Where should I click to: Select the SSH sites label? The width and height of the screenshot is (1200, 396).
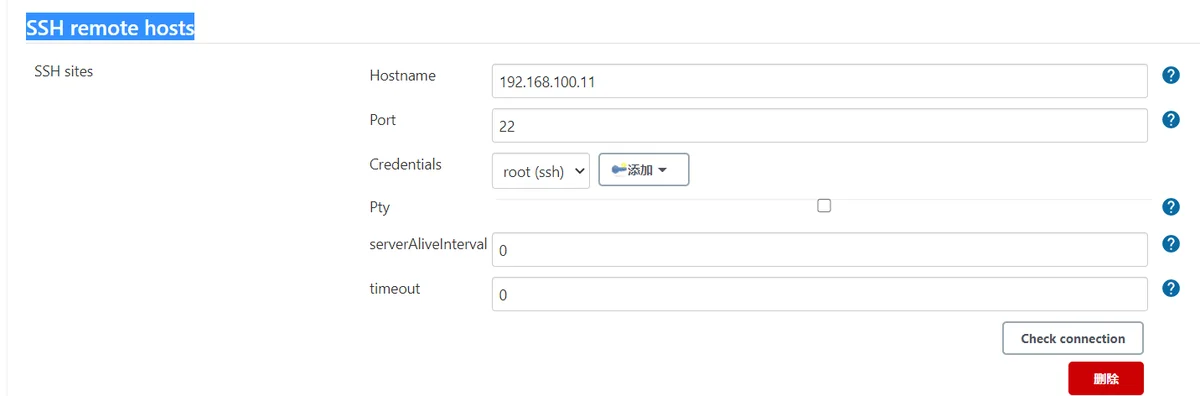pos(64,71)
